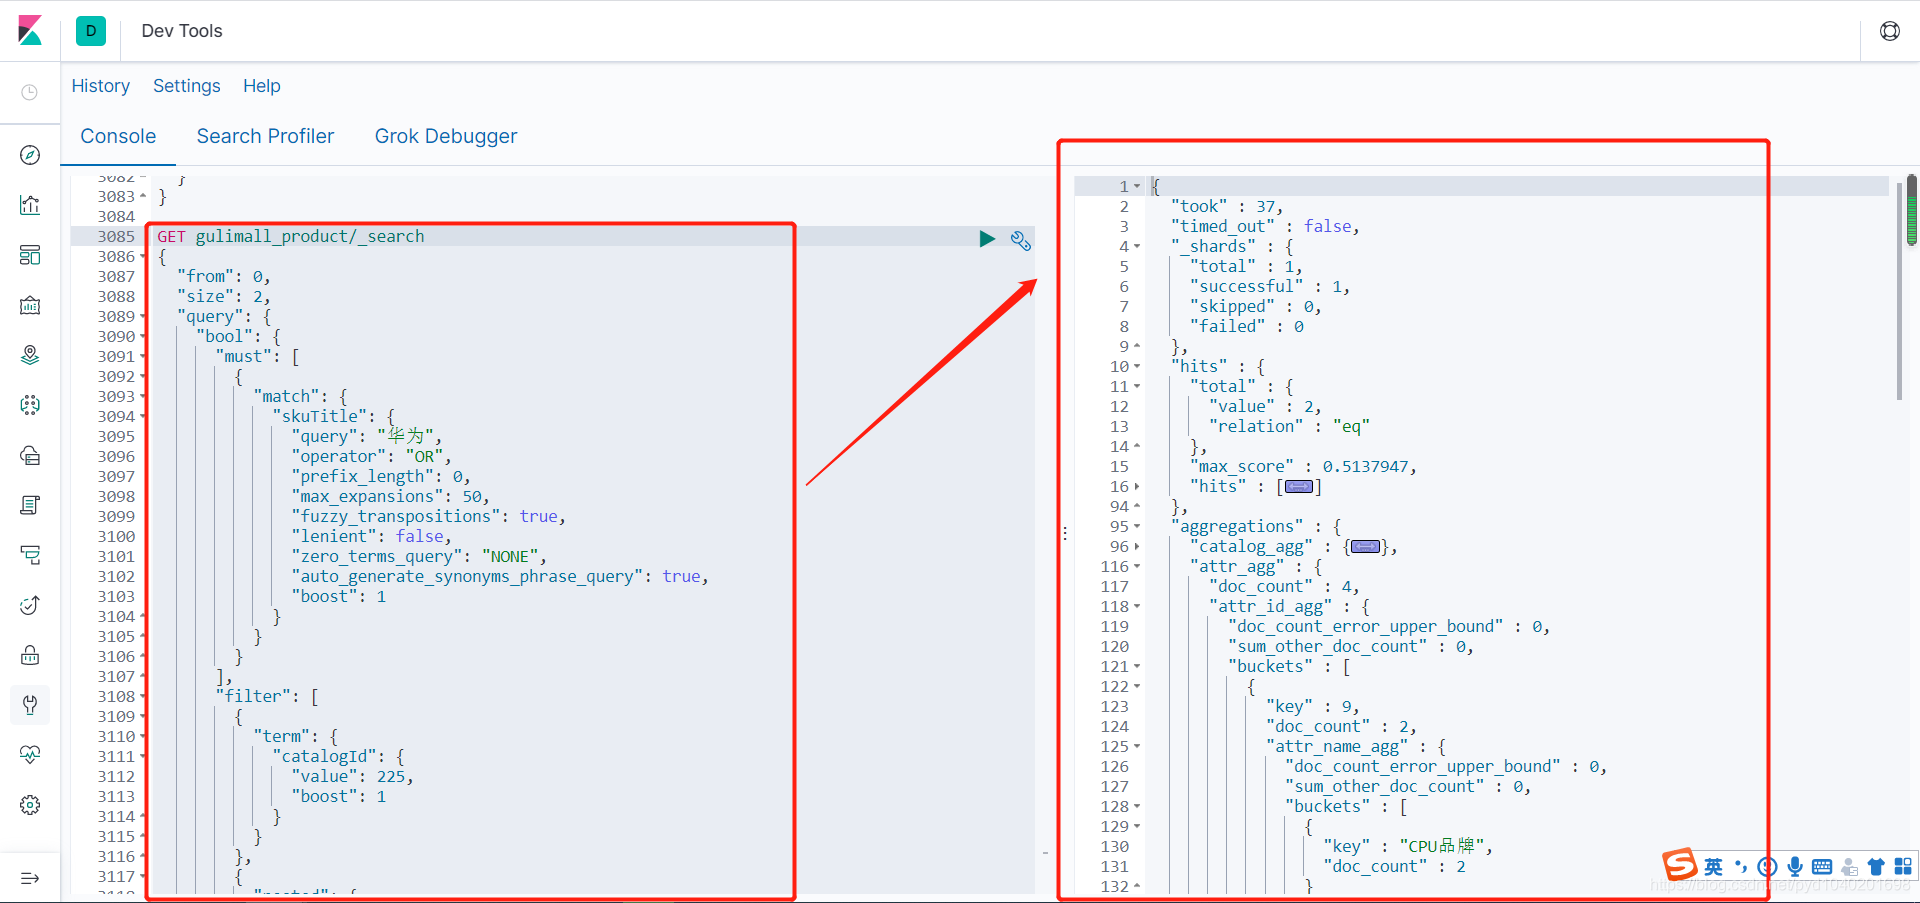1920x903 pixels.
Task: Click the Sogou input method logo
Action: point(1680,864)
